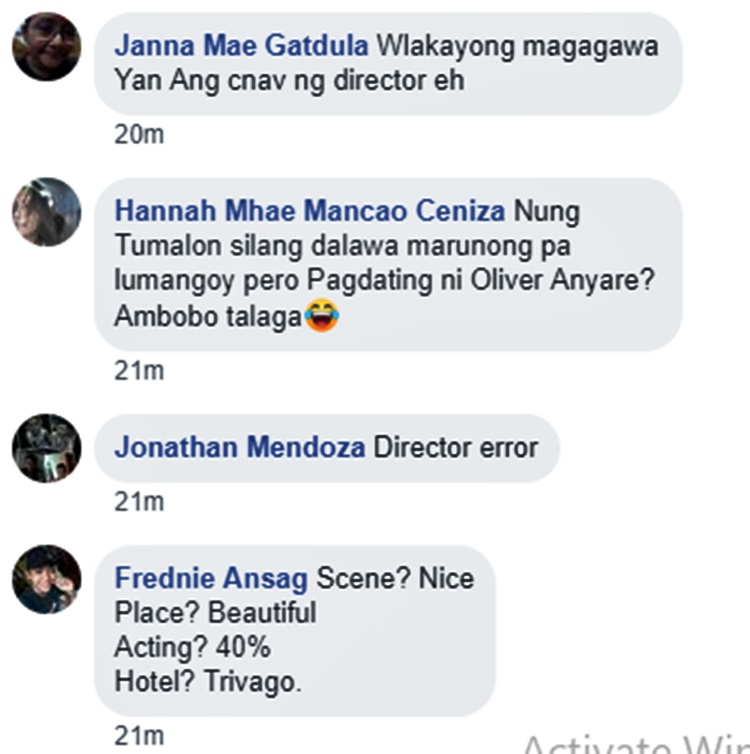Image resolution: width=750 pixels, height=754 pixels.
Task: Click the "Director error" comment text
Action: pos(455,447)
